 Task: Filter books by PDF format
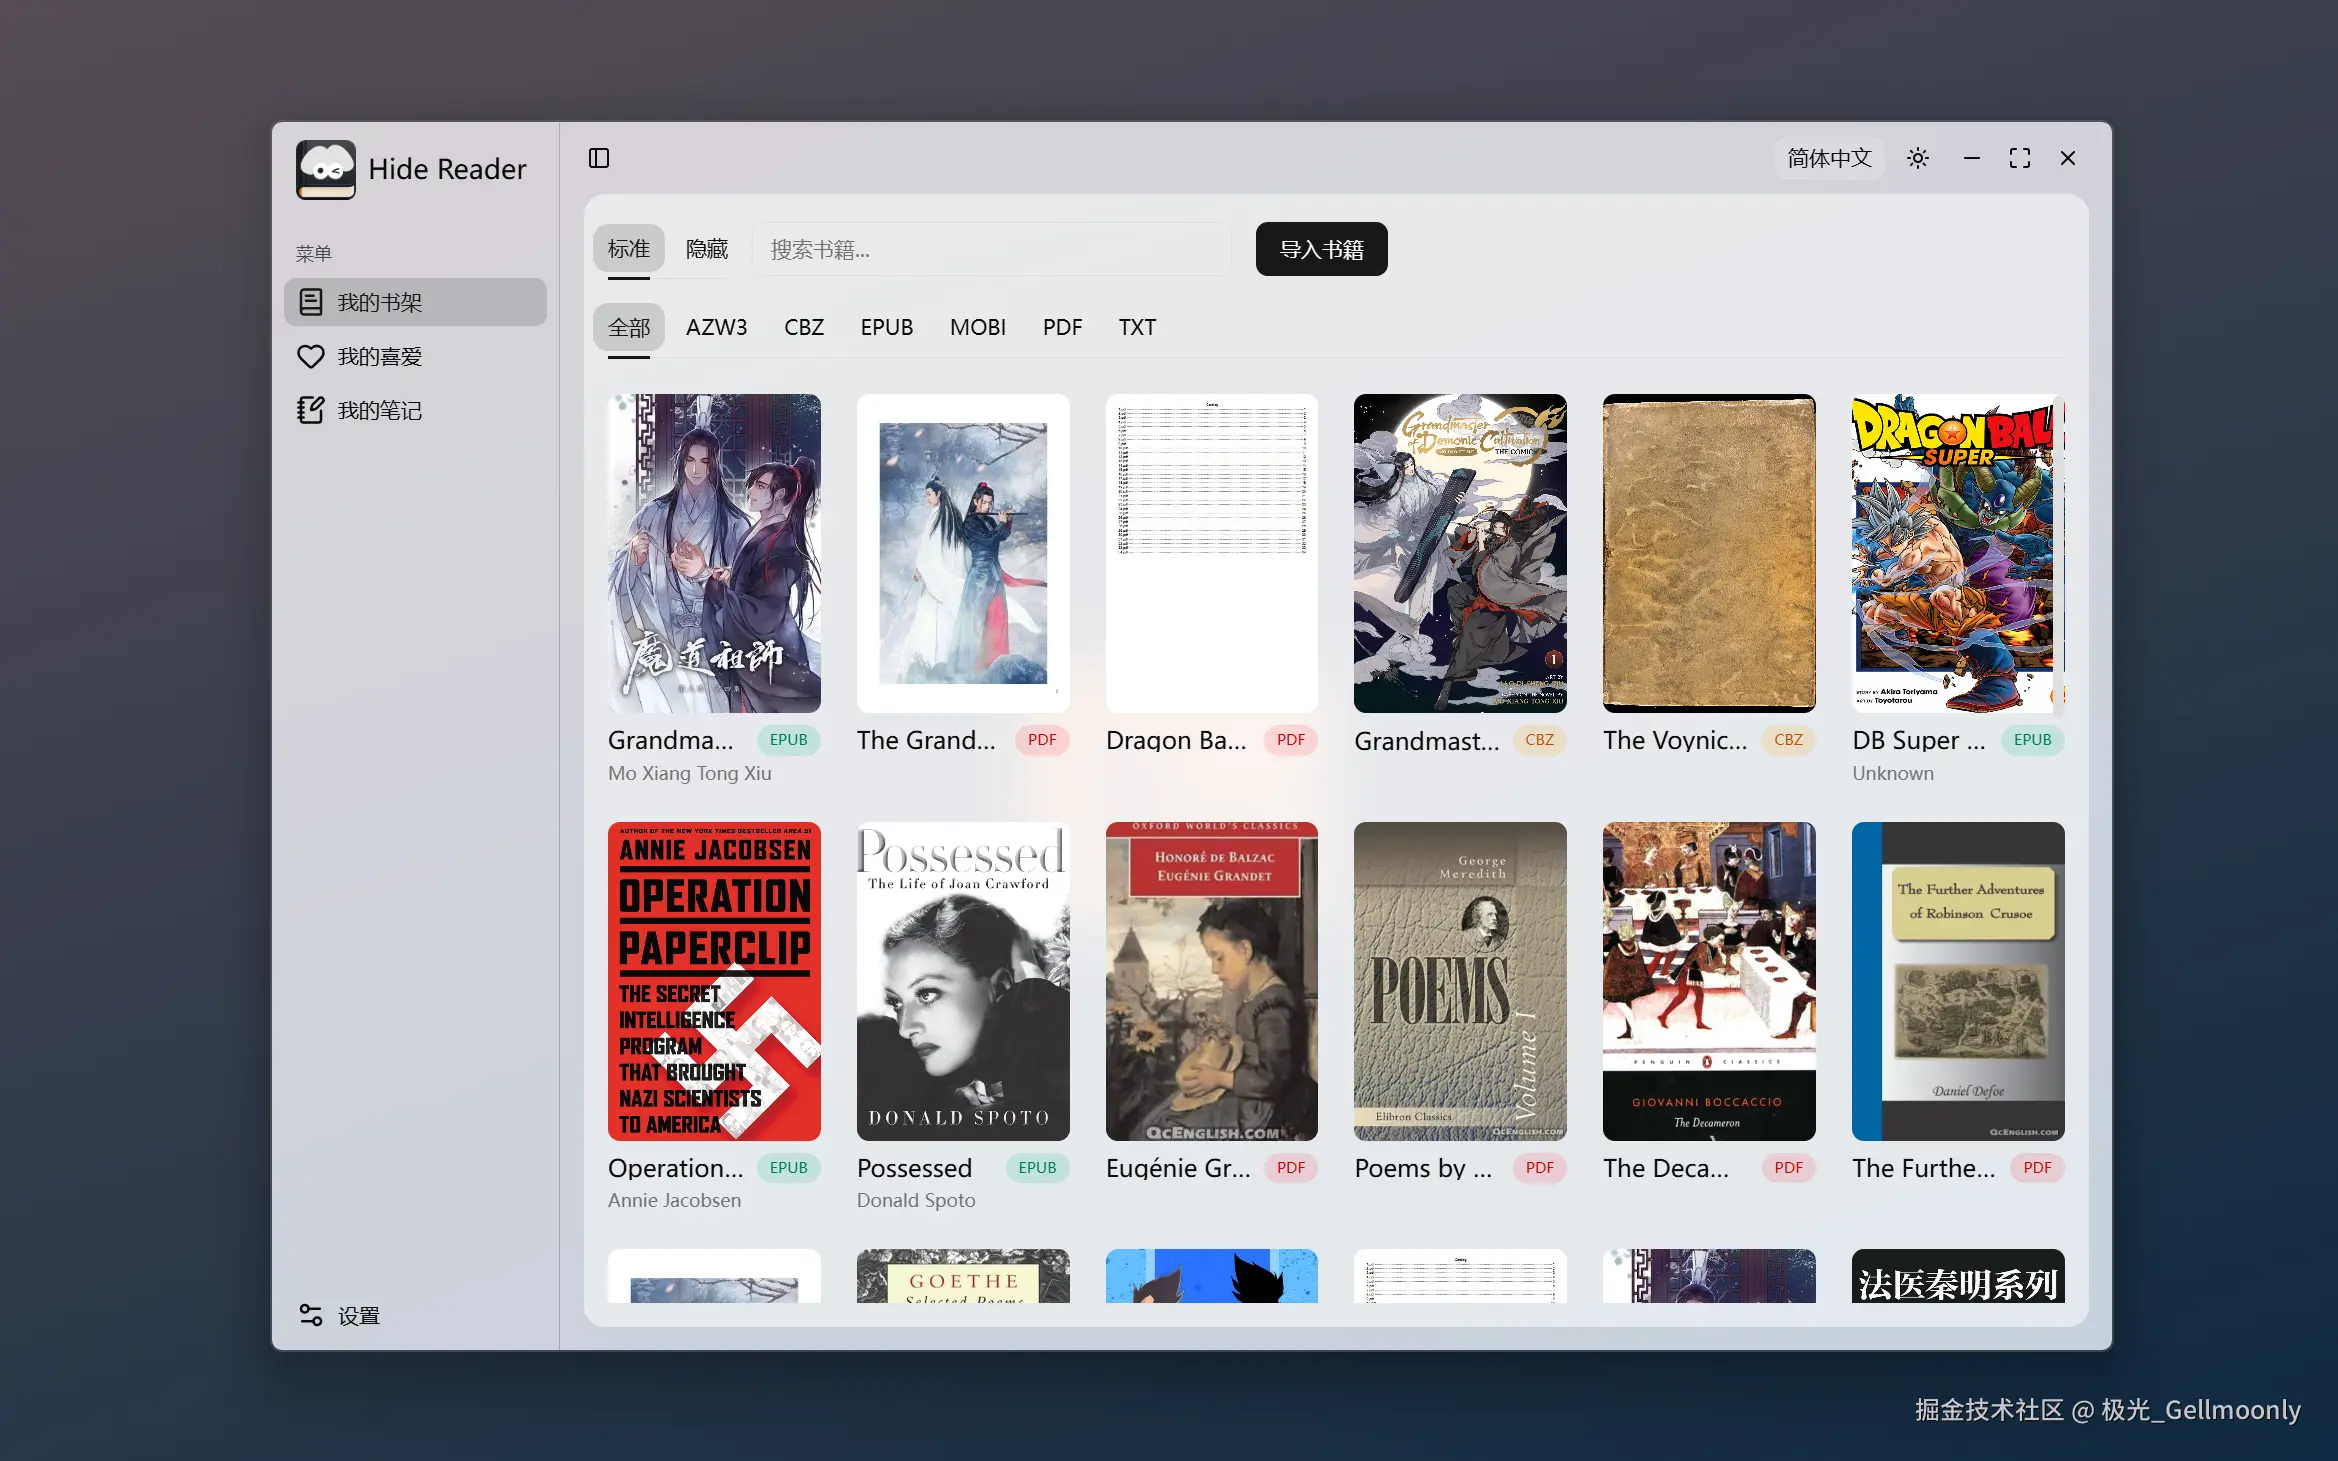[x=1062, y=327]
